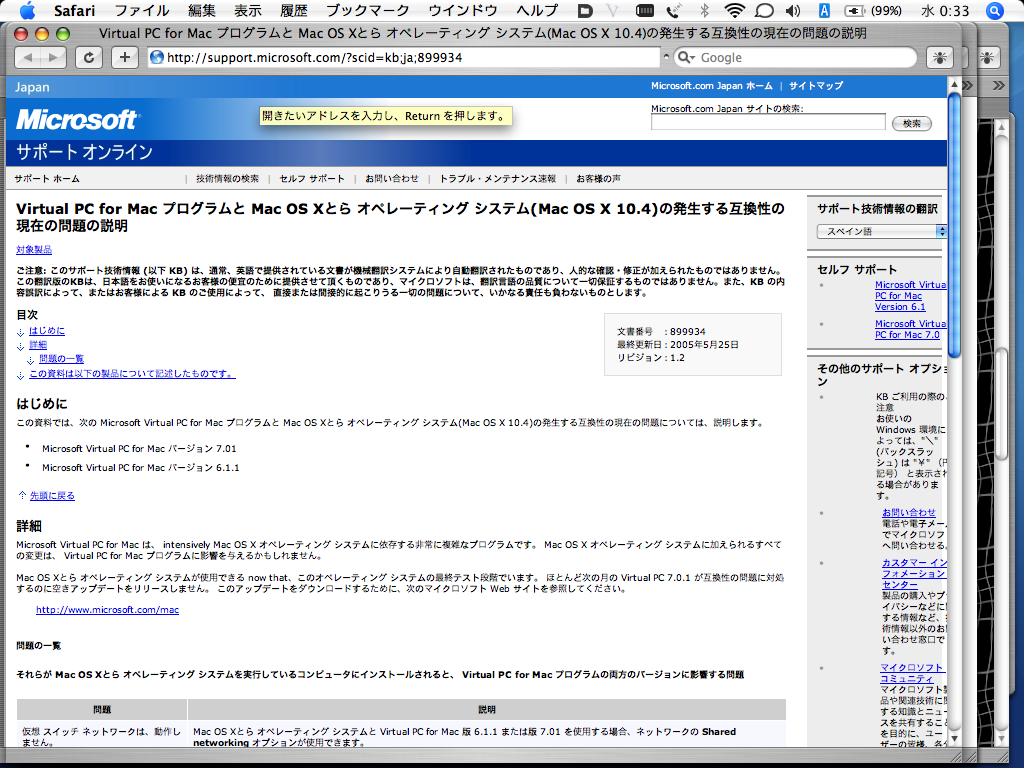1024x768 pixels.
Task: Open トラブル・メンテナンス速報 navigation item
Action: pos(498,178)
